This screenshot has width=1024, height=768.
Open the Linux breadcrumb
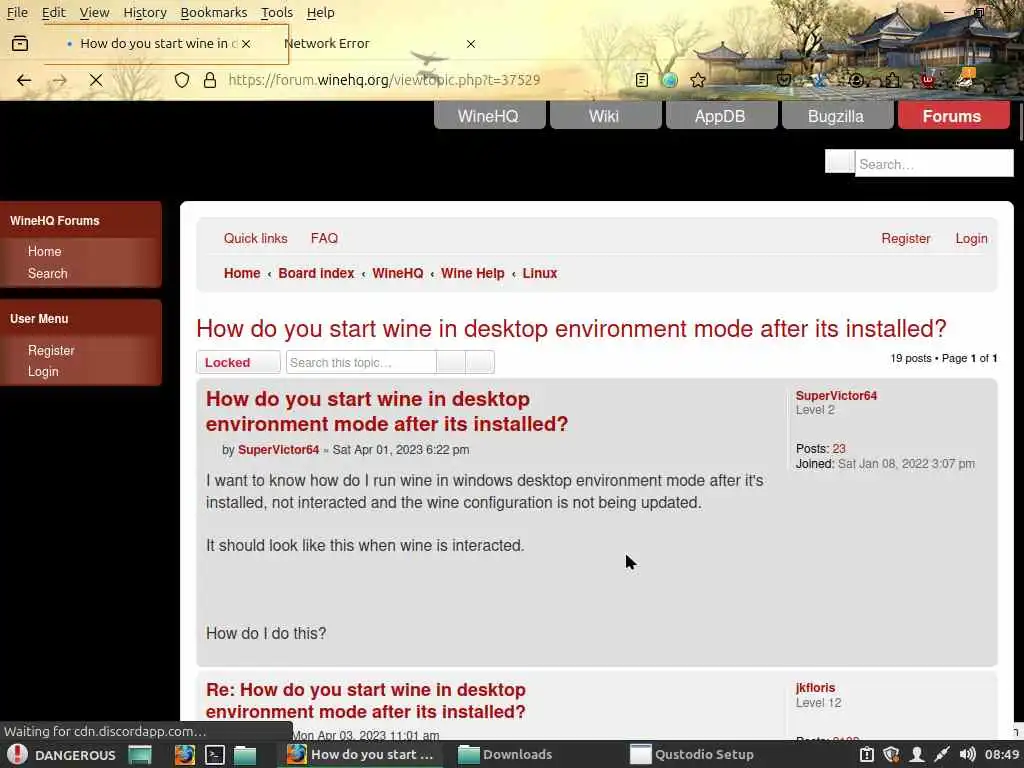pos(540,274)
